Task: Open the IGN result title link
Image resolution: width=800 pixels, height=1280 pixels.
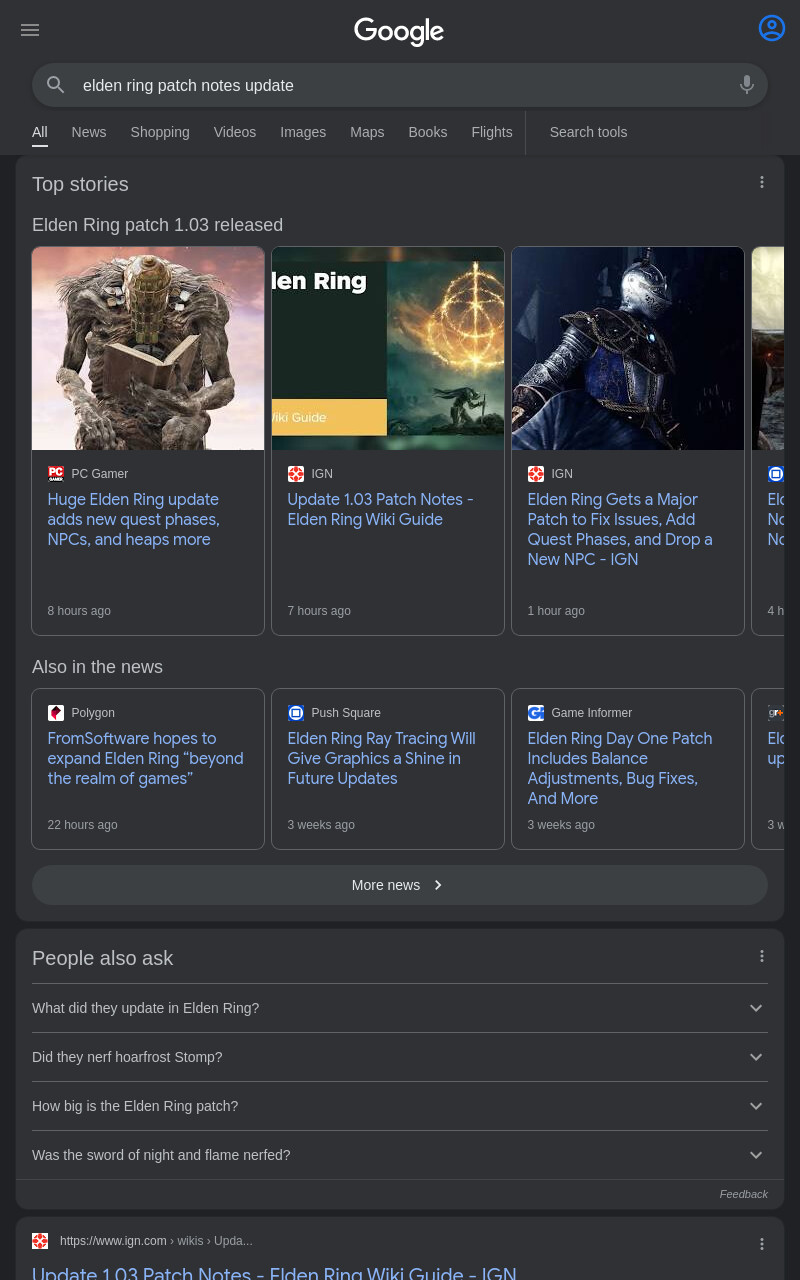Action: coord(274,1272)
